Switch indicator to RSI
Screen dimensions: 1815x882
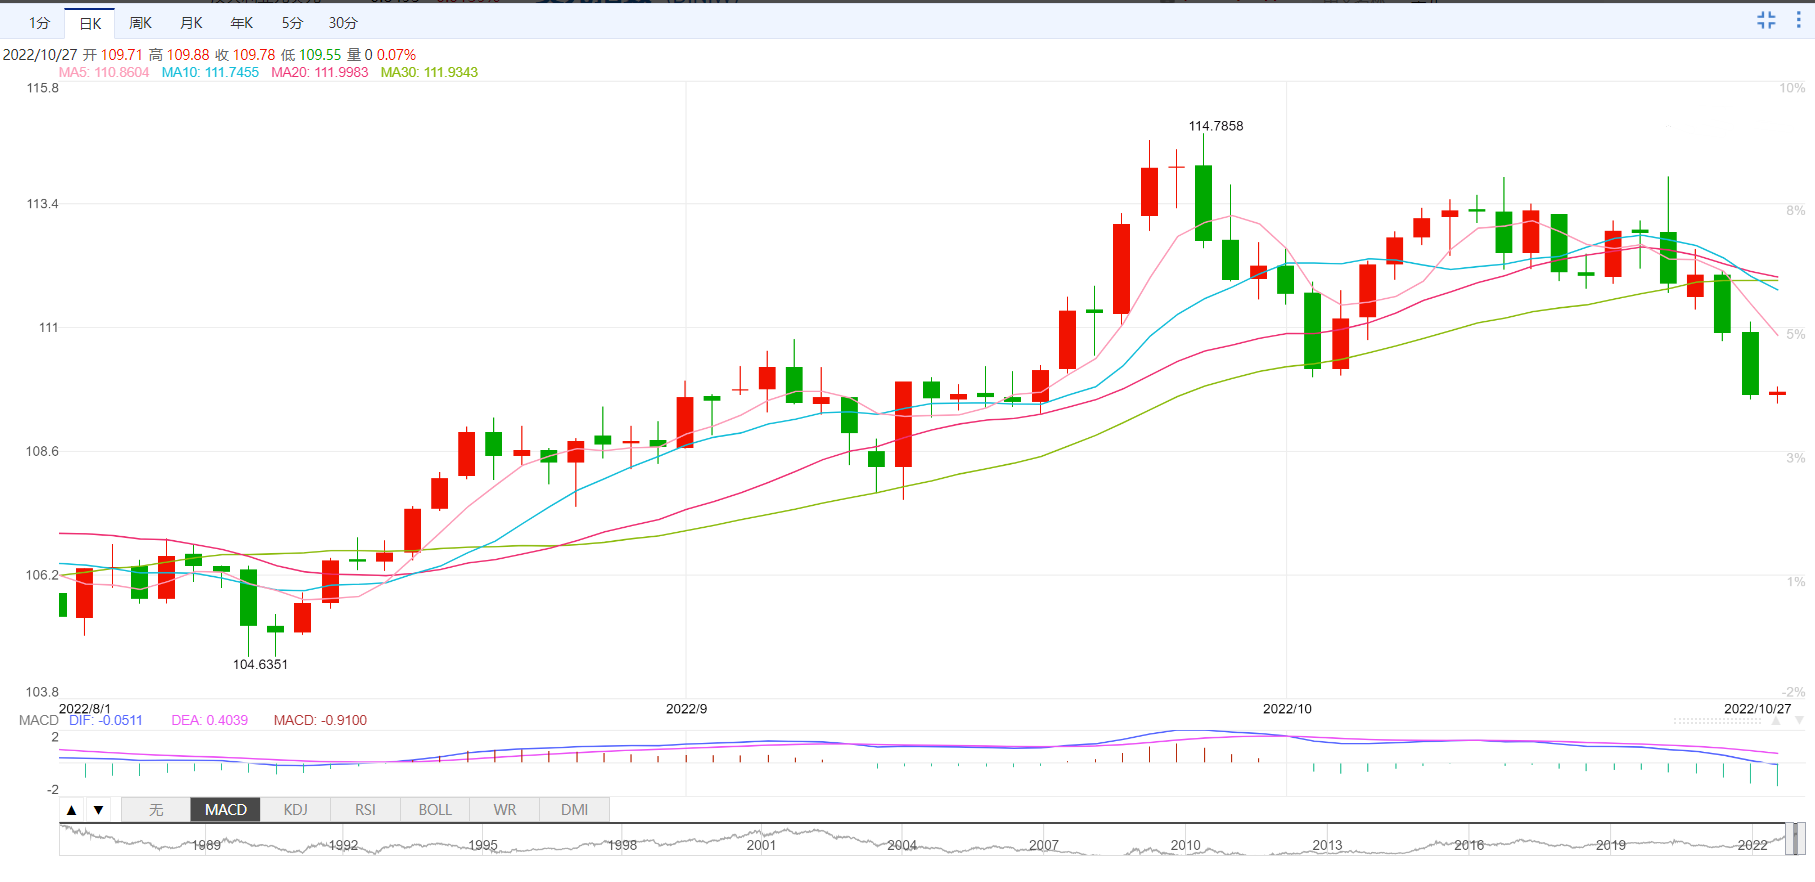(x=365, y=810)
